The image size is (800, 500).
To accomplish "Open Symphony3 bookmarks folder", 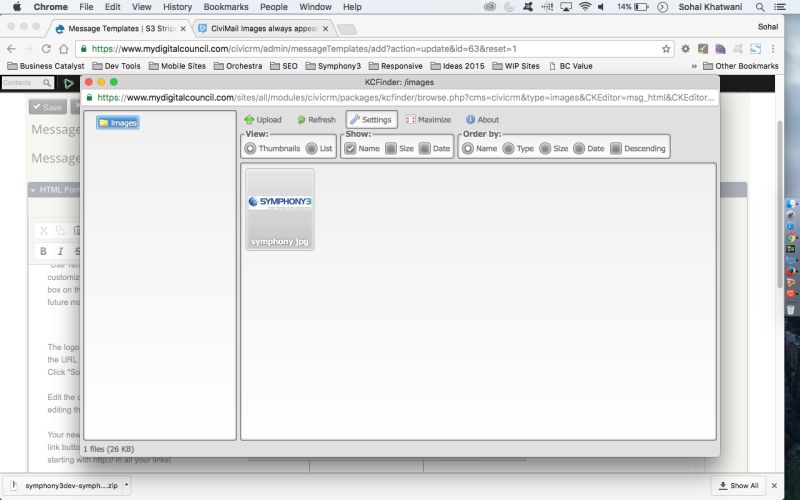I will pyautogui.click(x=333, y=66).
